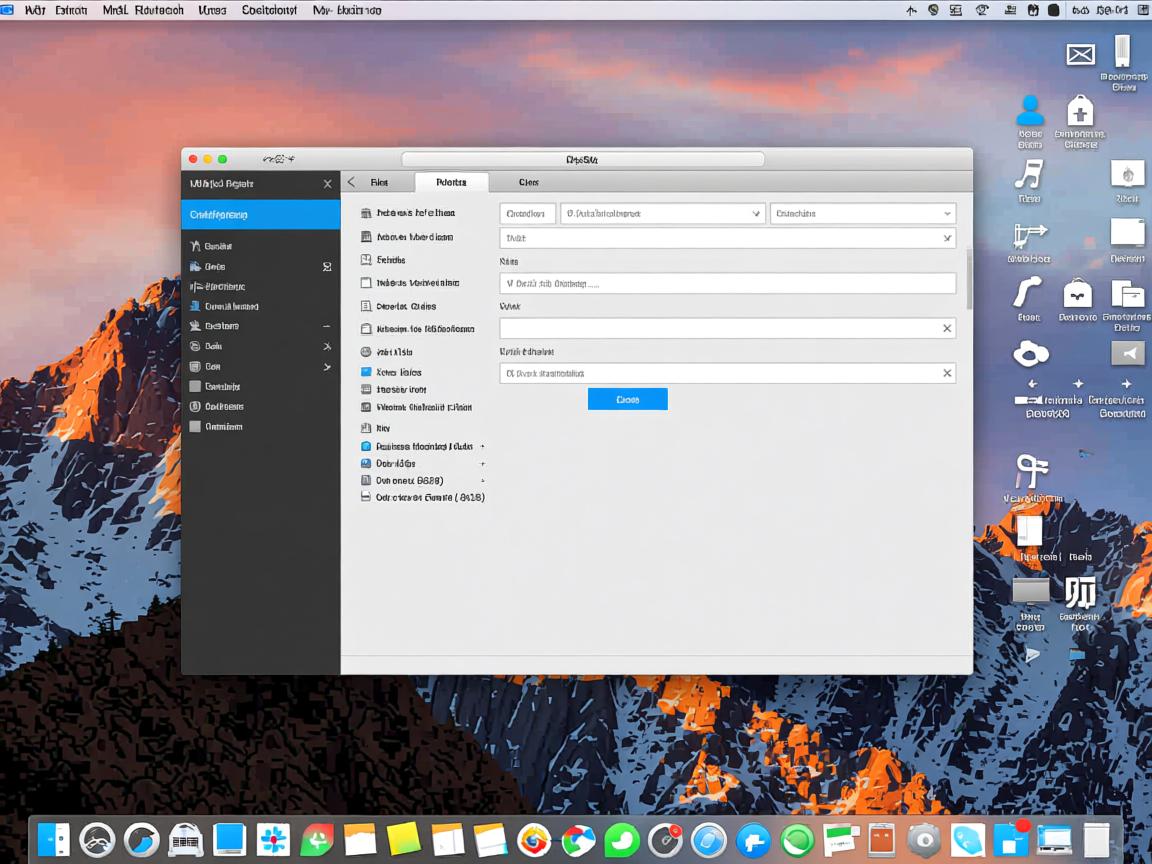
Task: Open the blue person contact desktop icon
Action: [1029, 109]
